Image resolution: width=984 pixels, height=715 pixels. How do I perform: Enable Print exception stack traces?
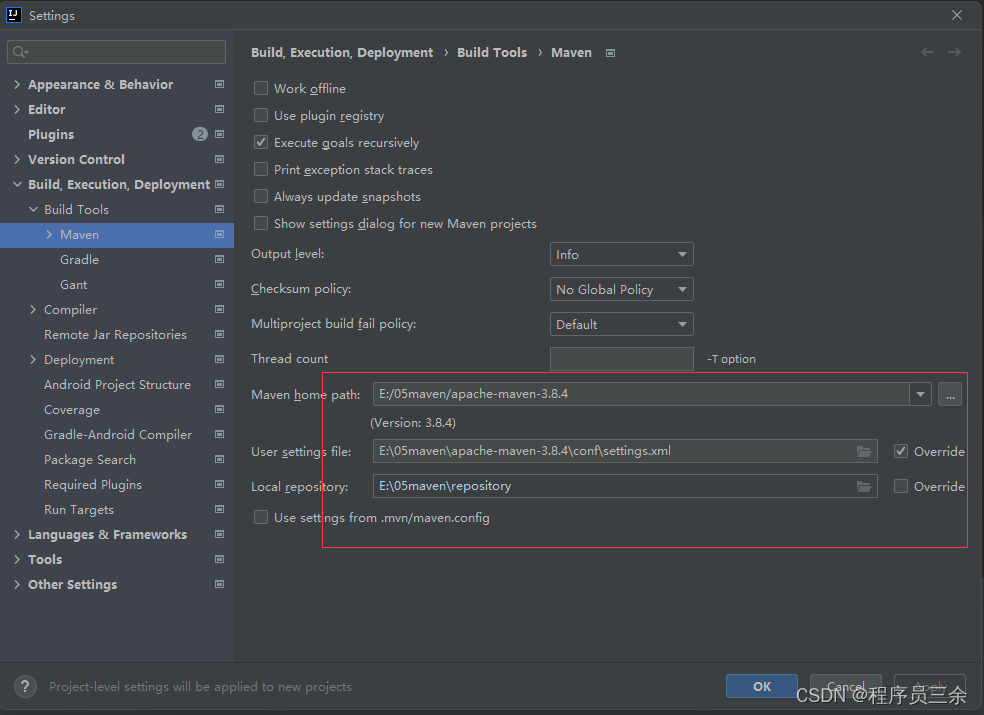(261, 169)
